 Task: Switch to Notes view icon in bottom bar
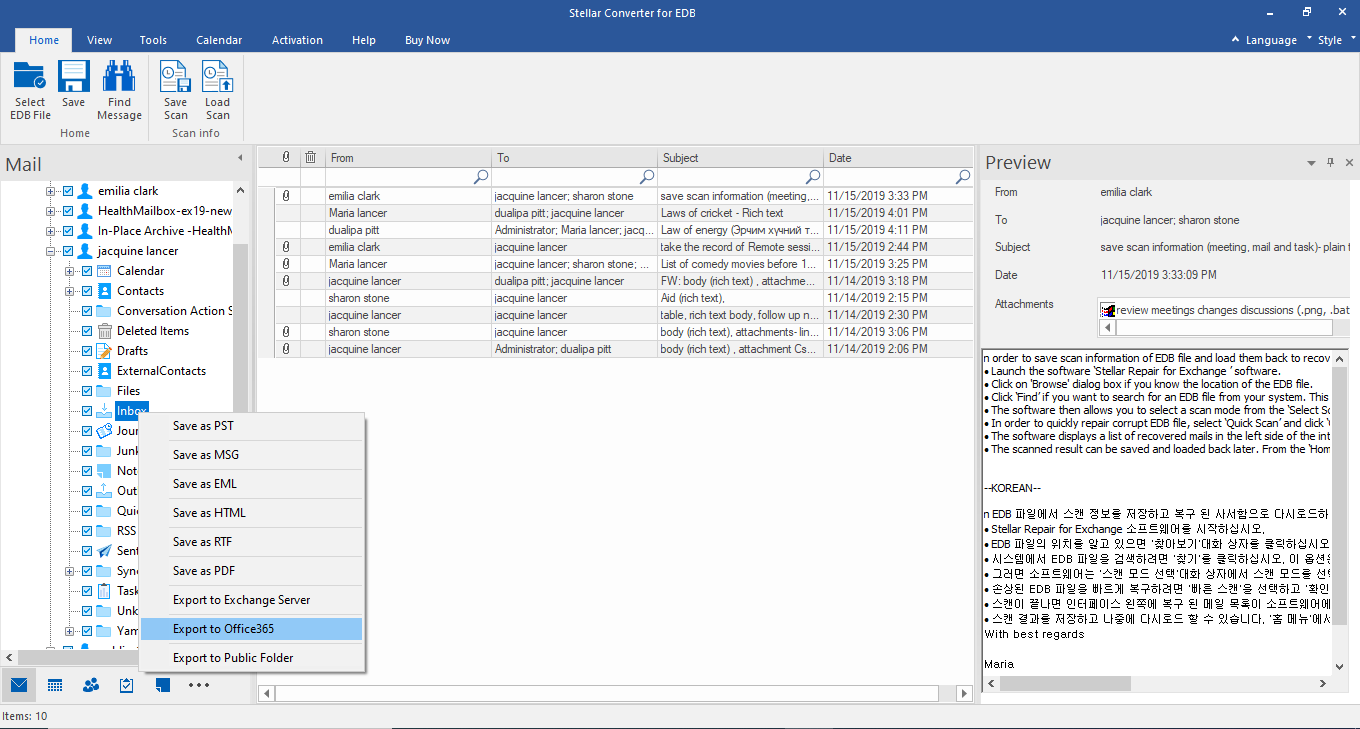pos(163,685)
